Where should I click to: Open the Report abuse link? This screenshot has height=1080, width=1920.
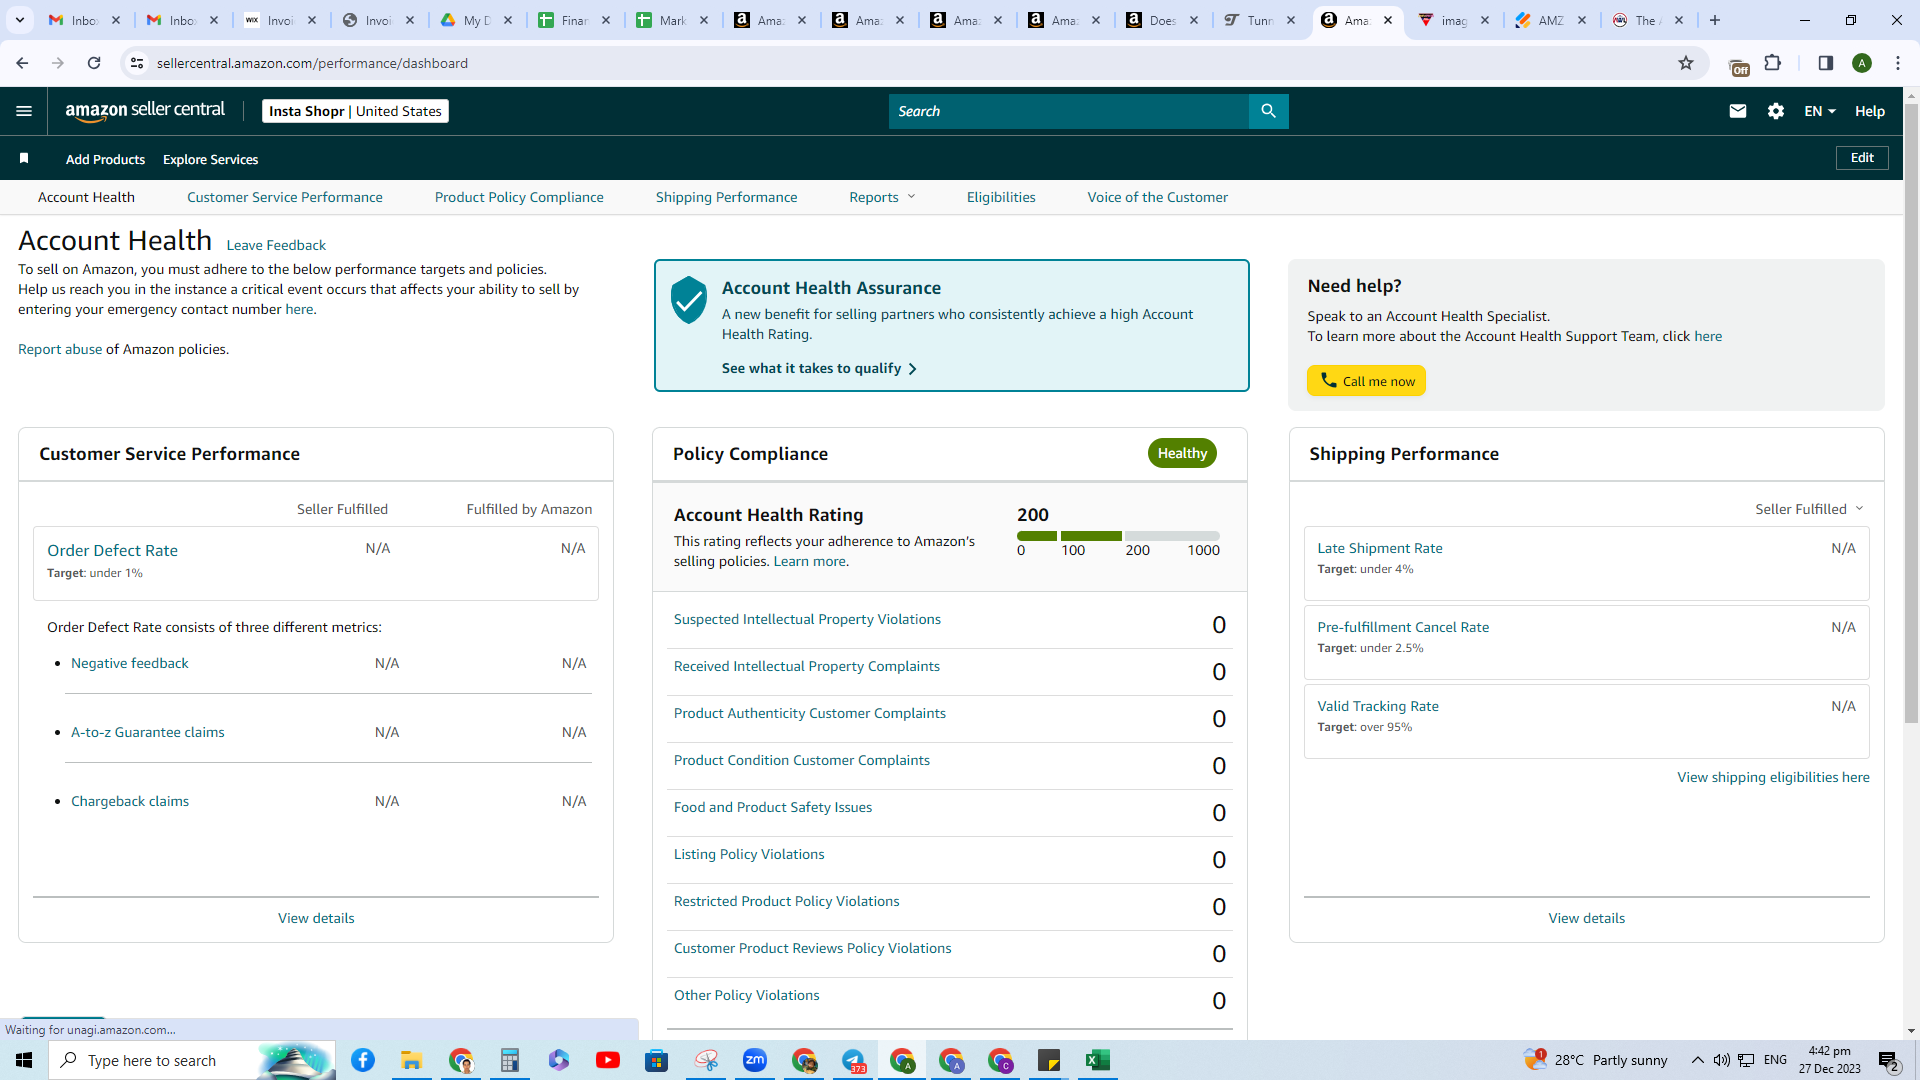click(x=60, y=349)
